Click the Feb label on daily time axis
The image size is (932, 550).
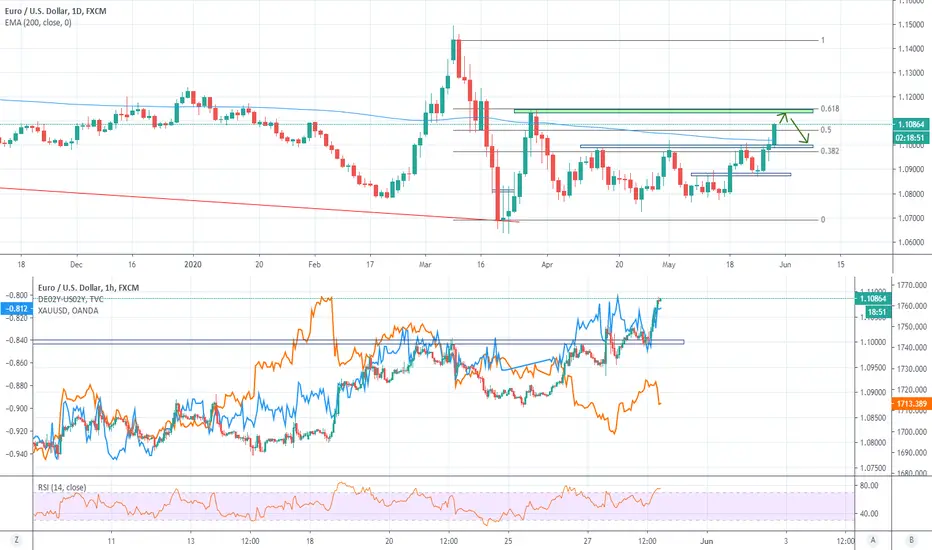[314, 265]
